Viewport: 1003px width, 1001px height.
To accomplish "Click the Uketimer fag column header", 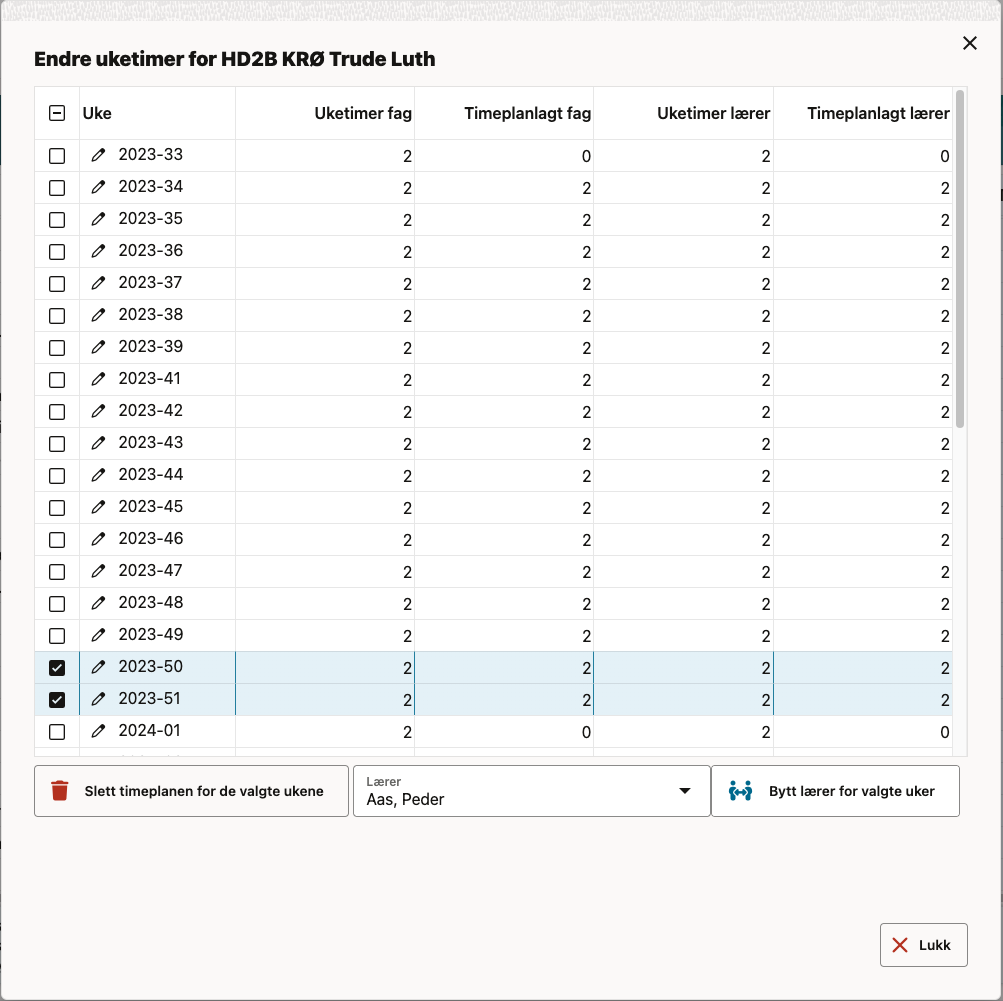I will tap(362, 113).
